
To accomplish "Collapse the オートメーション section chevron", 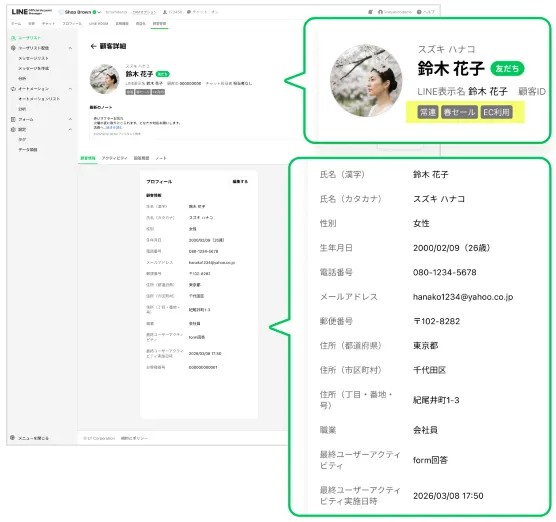I will (x=70, y=89).
